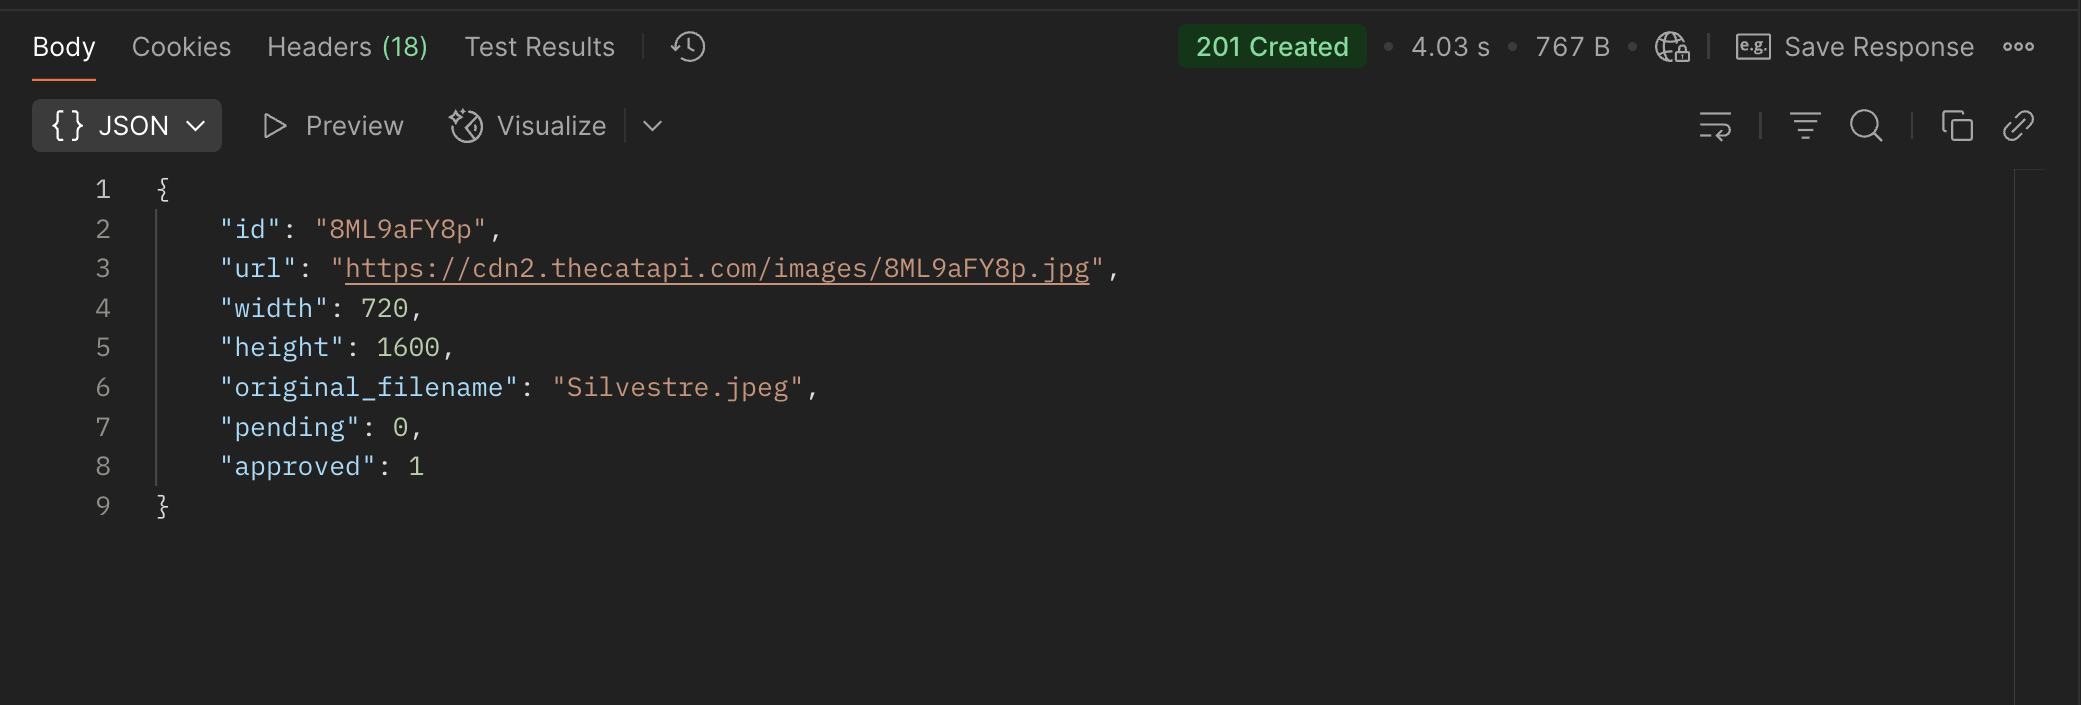Click the network globe lock icon

point(1672,47)
